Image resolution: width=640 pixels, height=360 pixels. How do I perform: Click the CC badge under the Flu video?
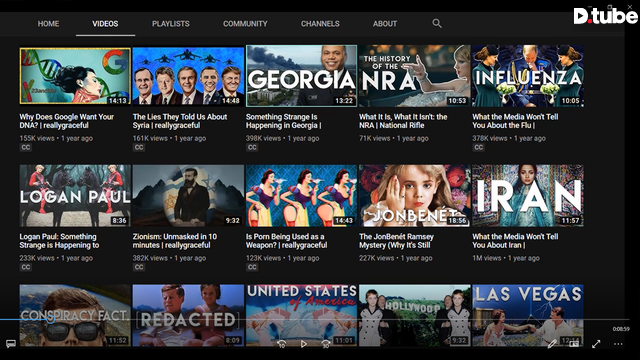pyautogui.click(x=478, y=147)
